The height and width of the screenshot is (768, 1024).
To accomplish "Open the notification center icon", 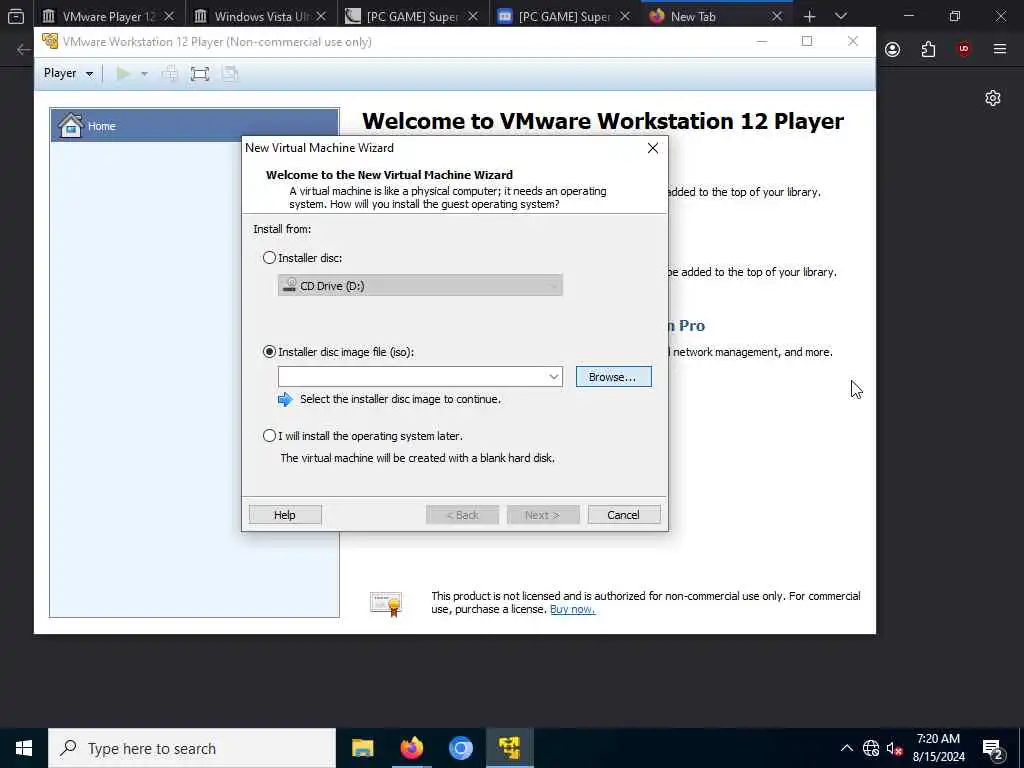I will coord(993,748).
